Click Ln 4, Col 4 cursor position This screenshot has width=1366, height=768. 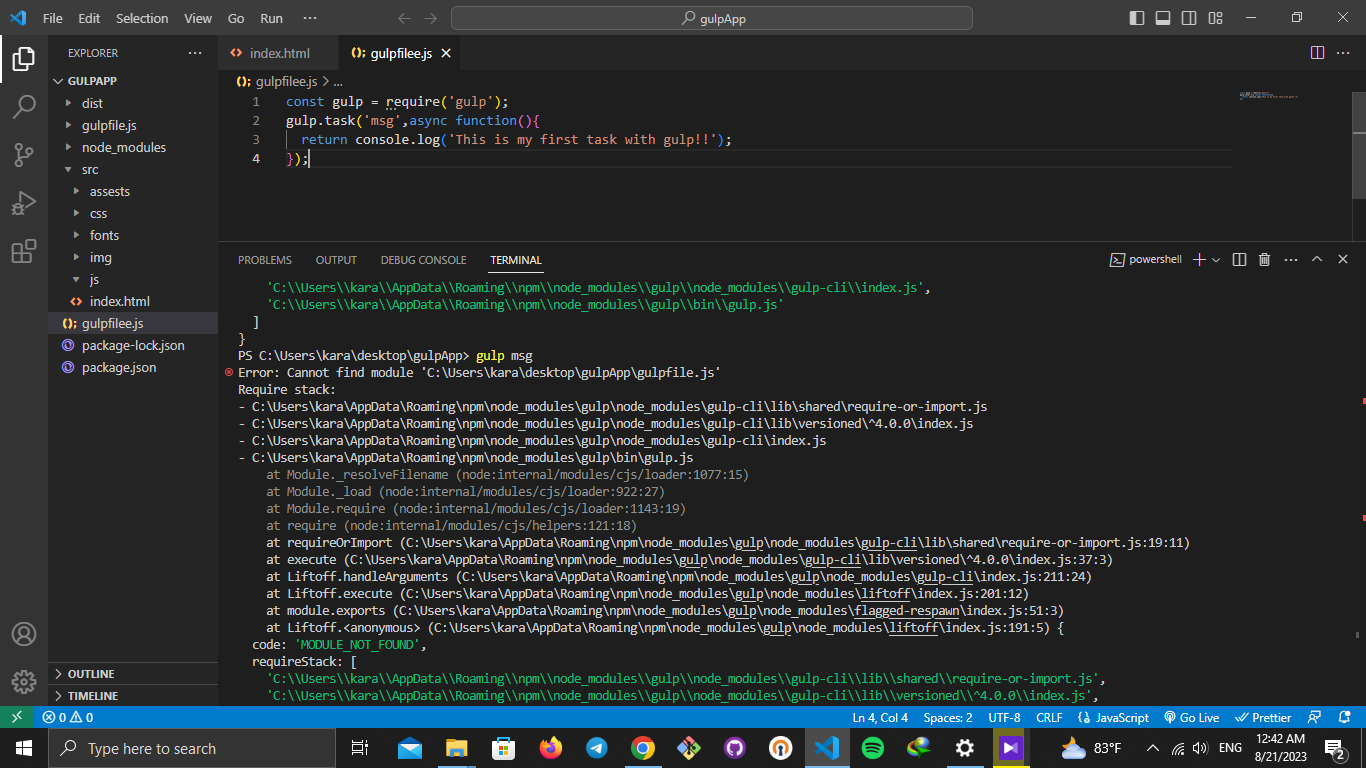880,717
